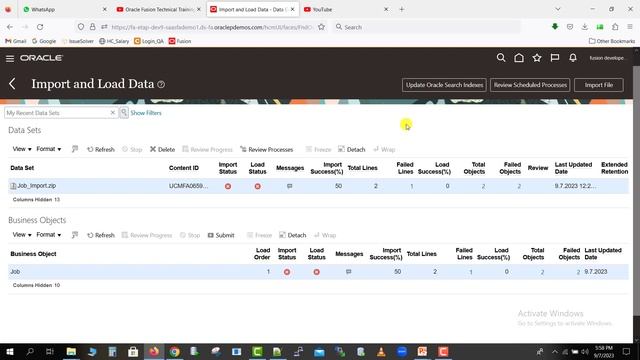Click query-by-example icon in Business Objects toolbar
The height and width of the screenshot is (360, 640).
point(75,235)
